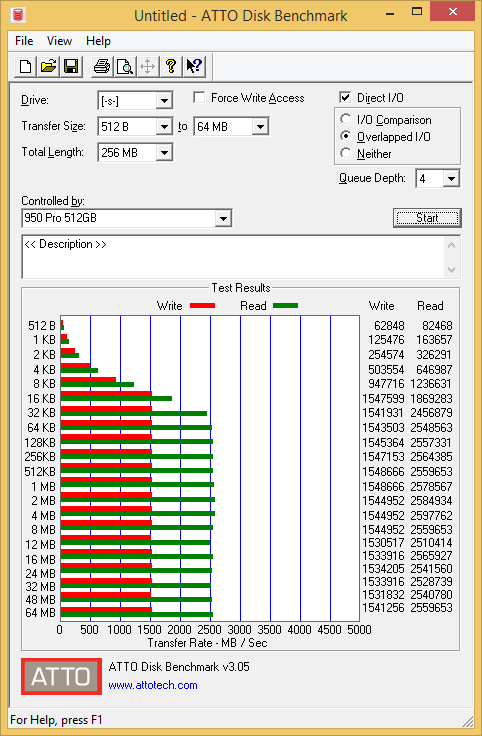Select the I/O Comparison radio button
This screenshot has height=736, width=482.
click(345, 119)
